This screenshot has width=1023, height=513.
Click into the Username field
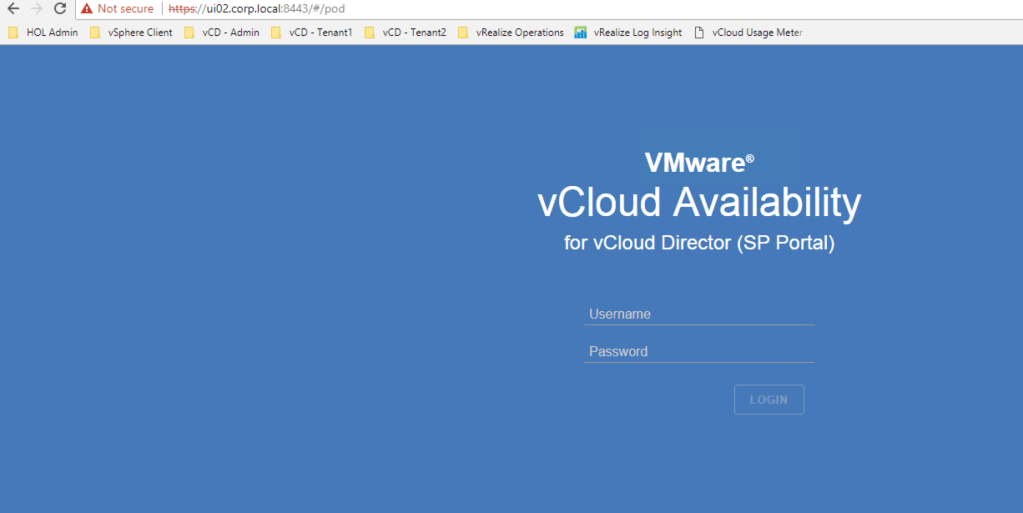click(x=699, y=314)
